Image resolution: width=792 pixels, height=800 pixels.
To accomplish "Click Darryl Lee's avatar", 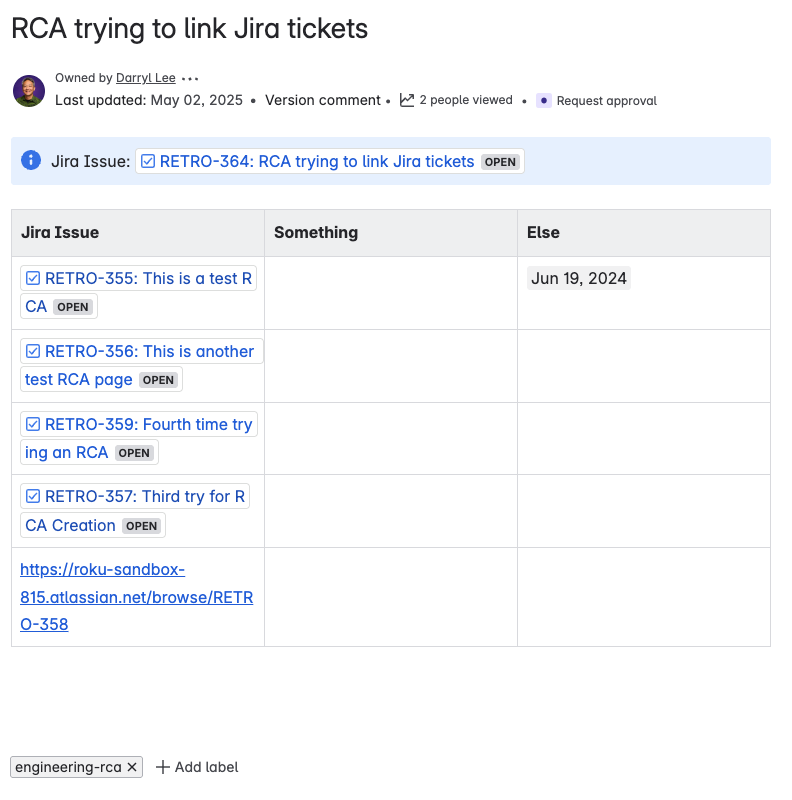I will 28,91.
